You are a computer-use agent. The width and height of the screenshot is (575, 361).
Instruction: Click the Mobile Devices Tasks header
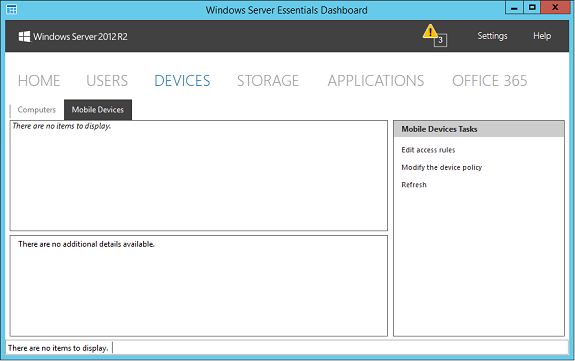[x=479, y=129]
